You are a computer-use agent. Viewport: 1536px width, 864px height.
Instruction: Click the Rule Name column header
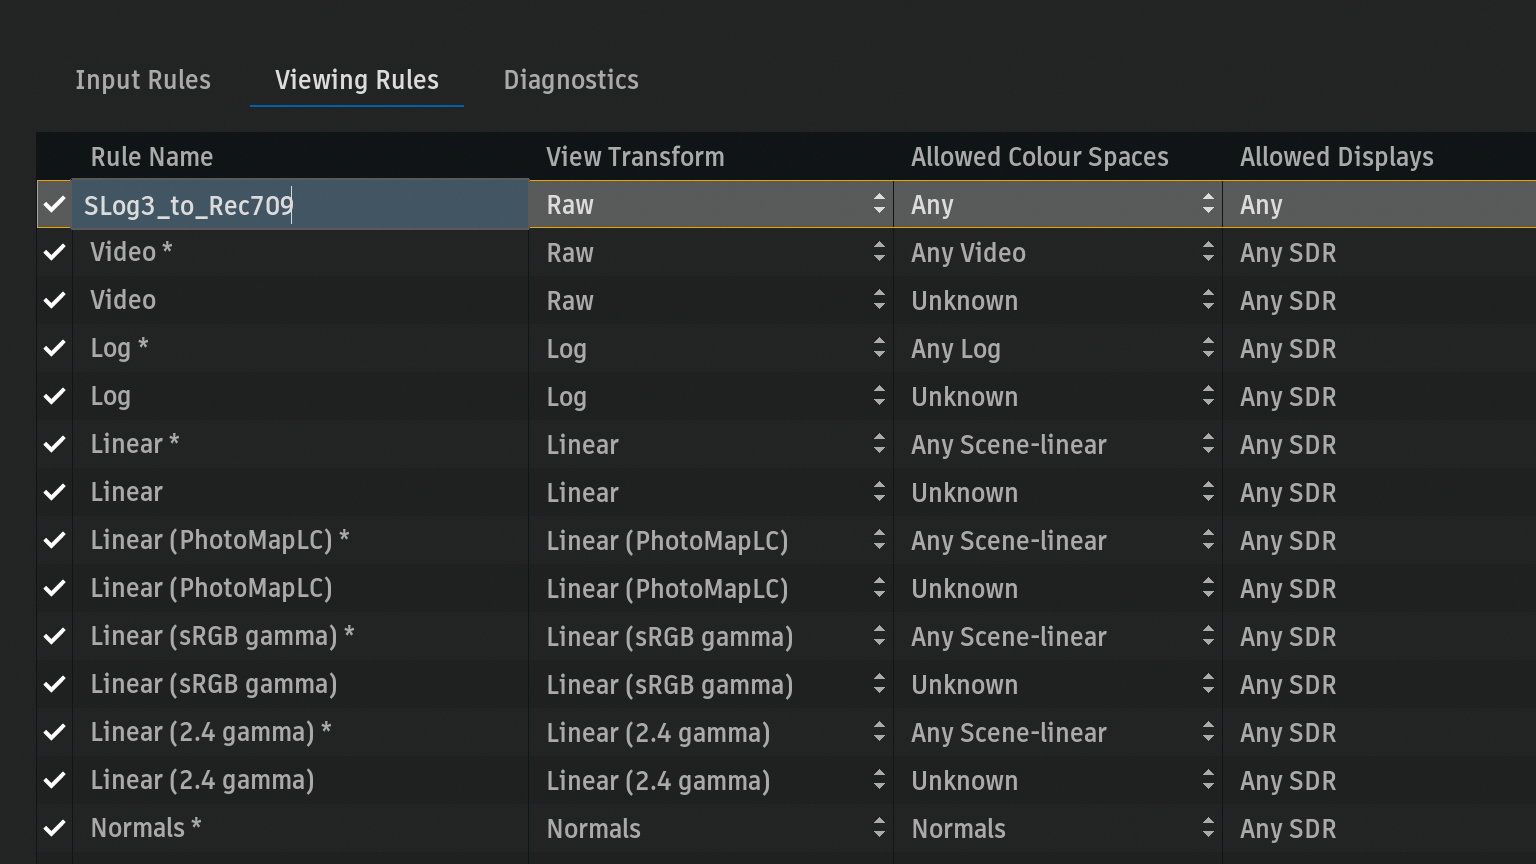click(152, 157)
